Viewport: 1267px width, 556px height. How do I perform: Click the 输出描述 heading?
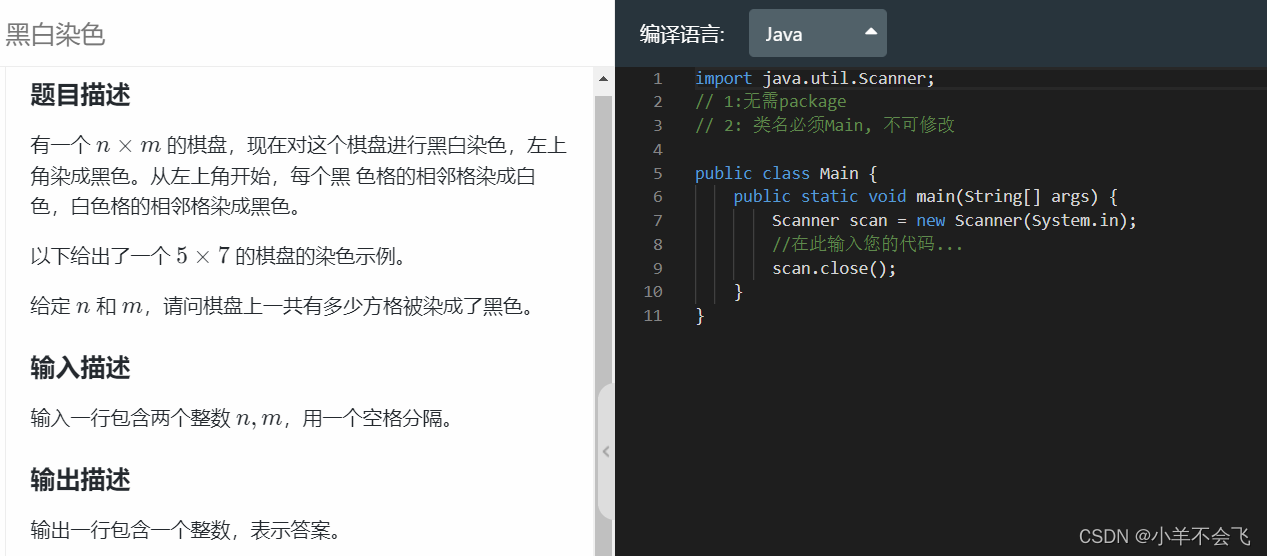pyautogui.click(x=80, y=480)
